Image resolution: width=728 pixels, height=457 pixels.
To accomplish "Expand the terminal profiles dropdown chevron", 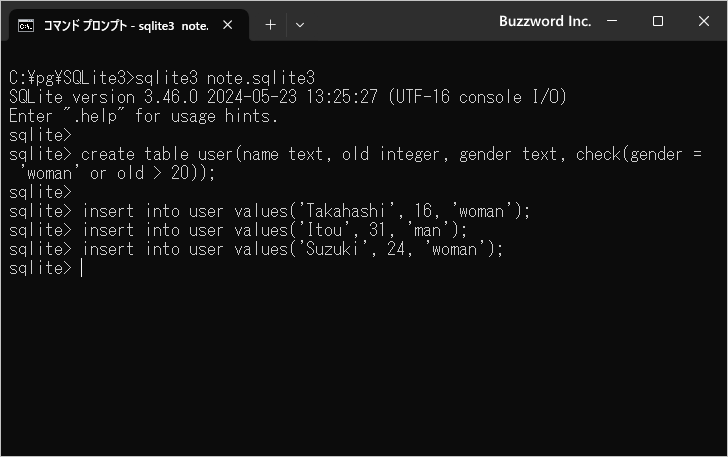I will pyautogui.click(x=300, y=25).
